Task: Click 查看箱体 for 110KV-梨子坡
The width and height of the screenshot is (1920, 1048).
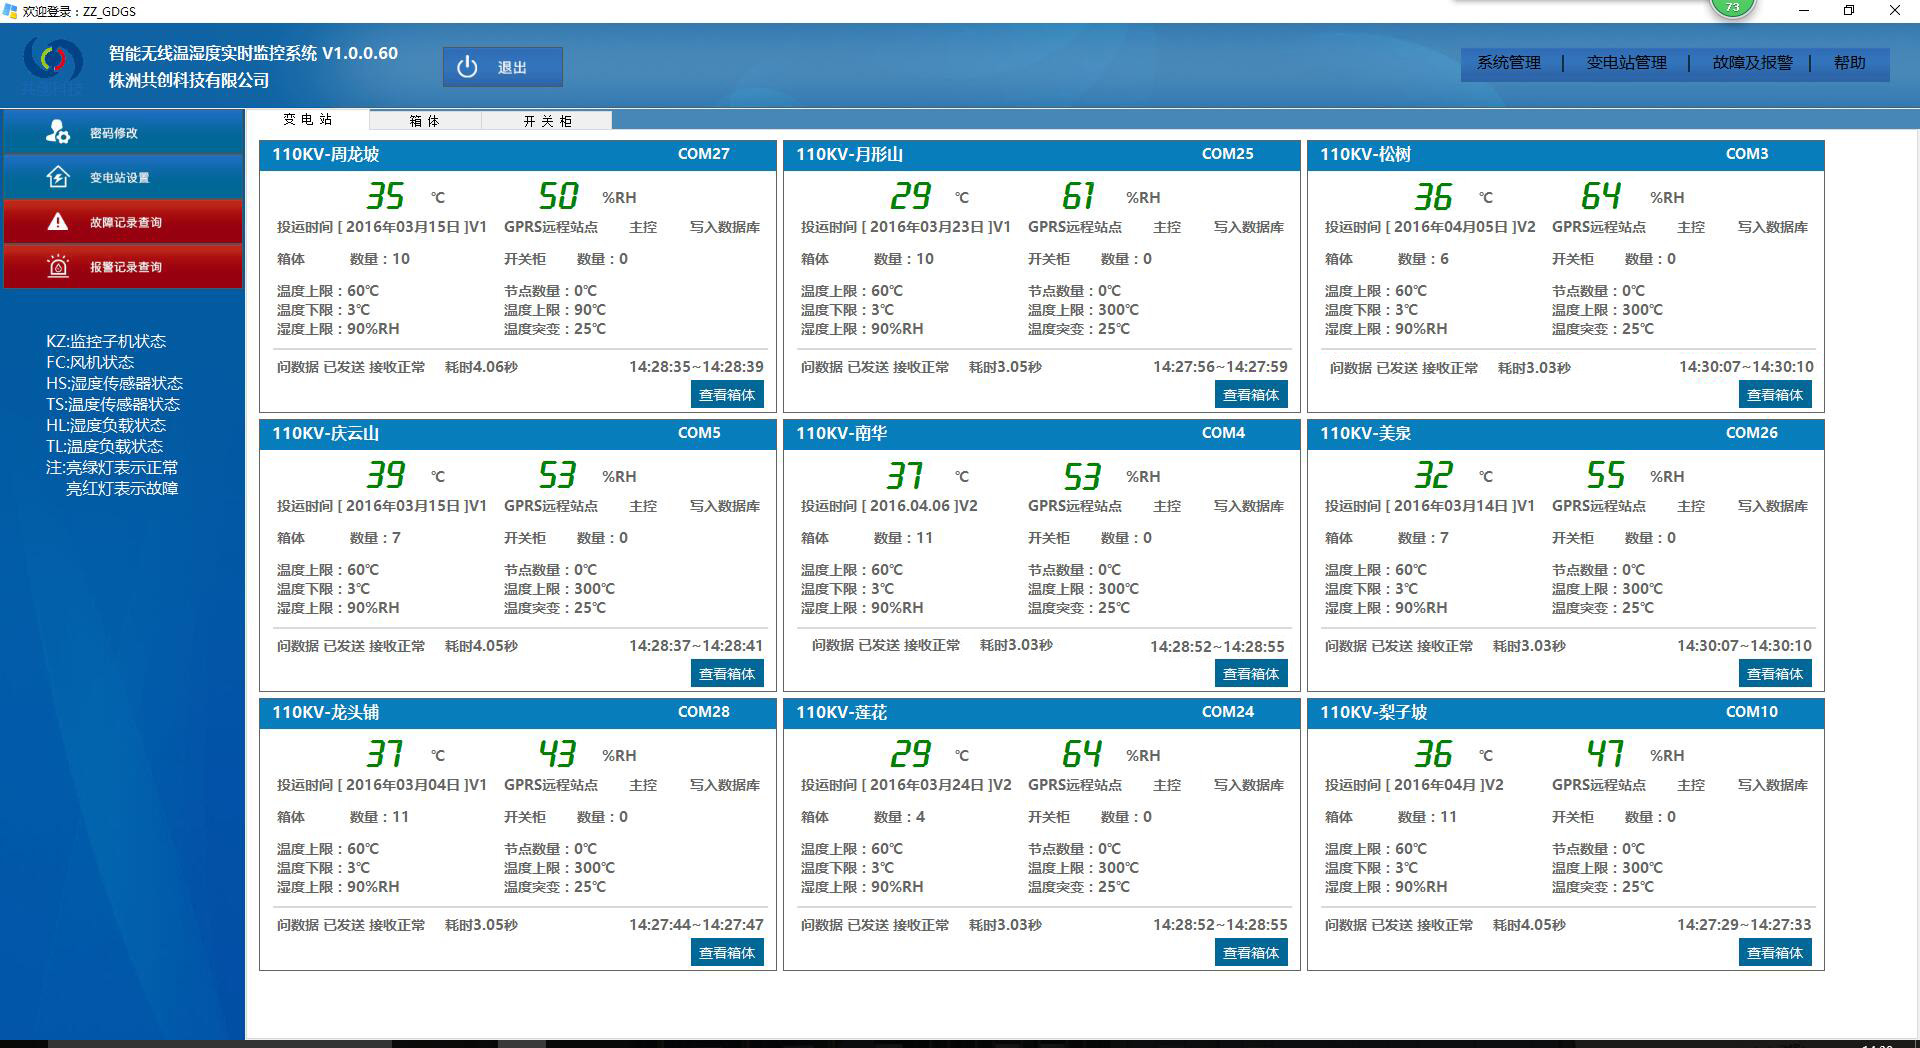Action: 1775,953
